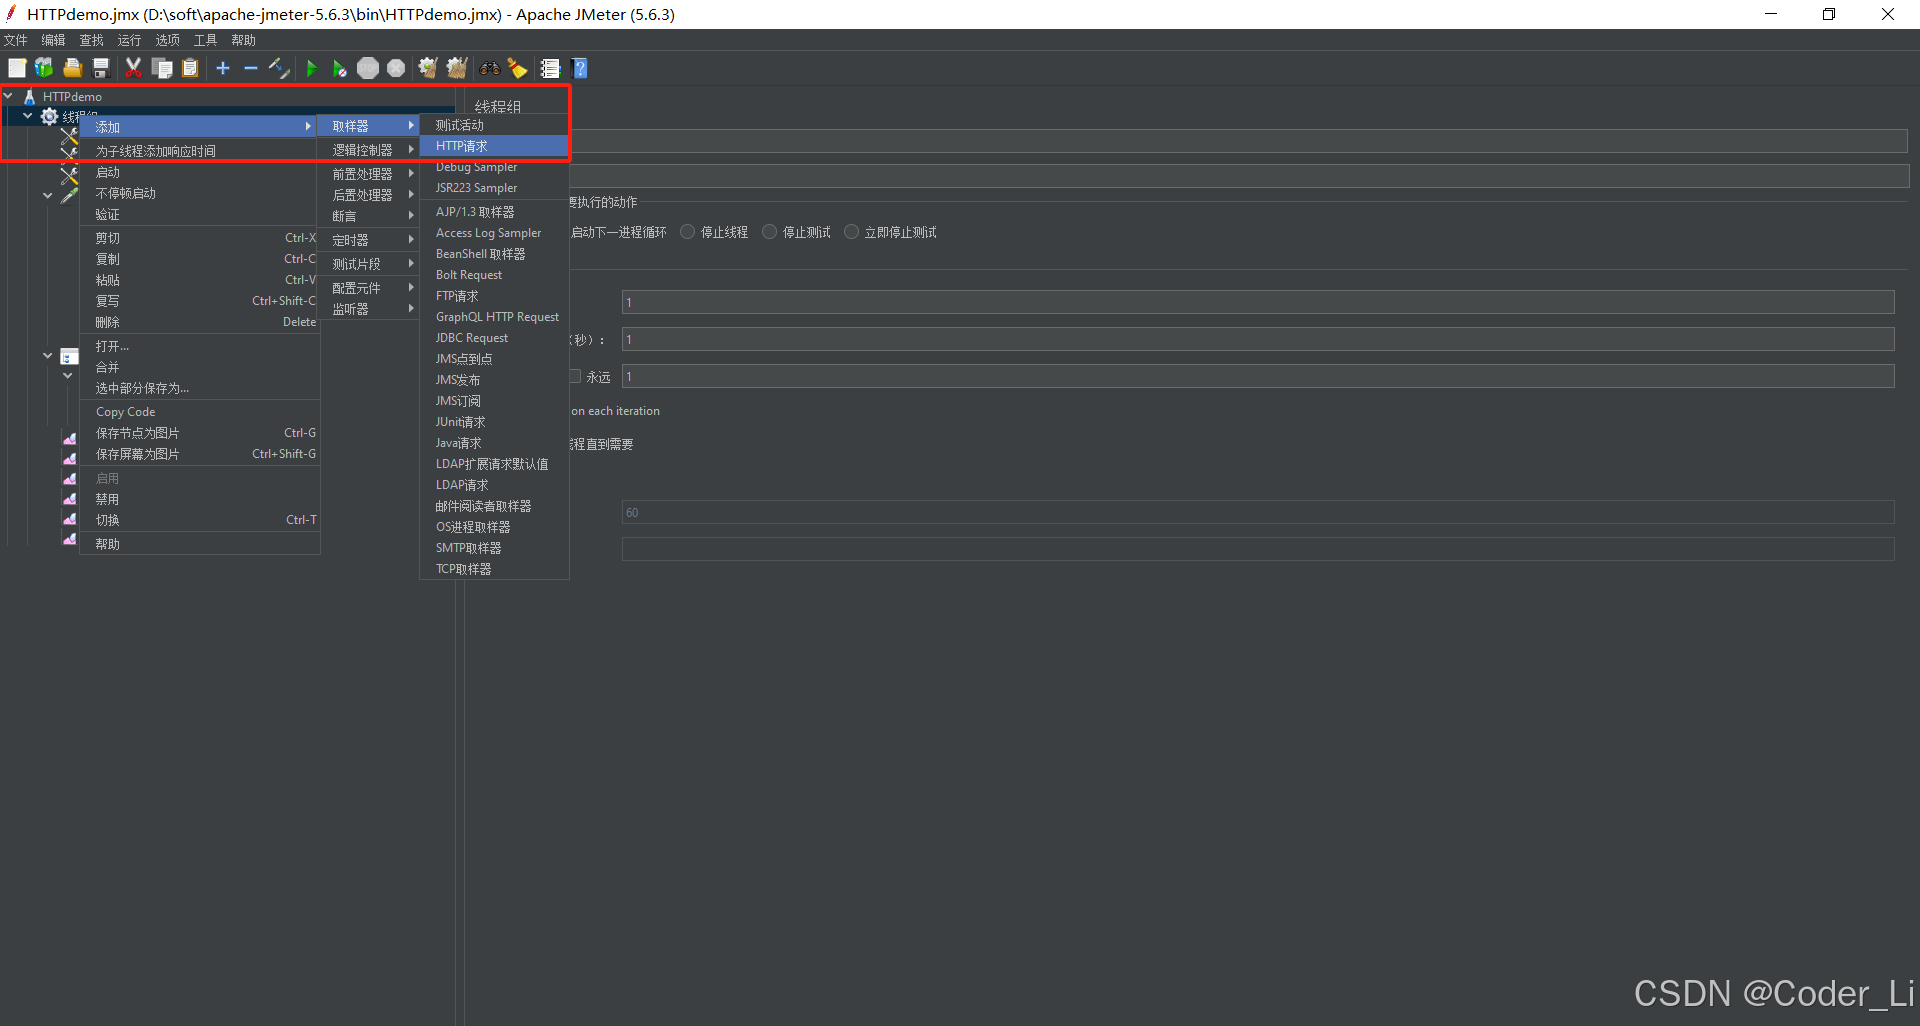
Task: Select the 立即停止测试 radio button
Action: [x=852, y=232]
